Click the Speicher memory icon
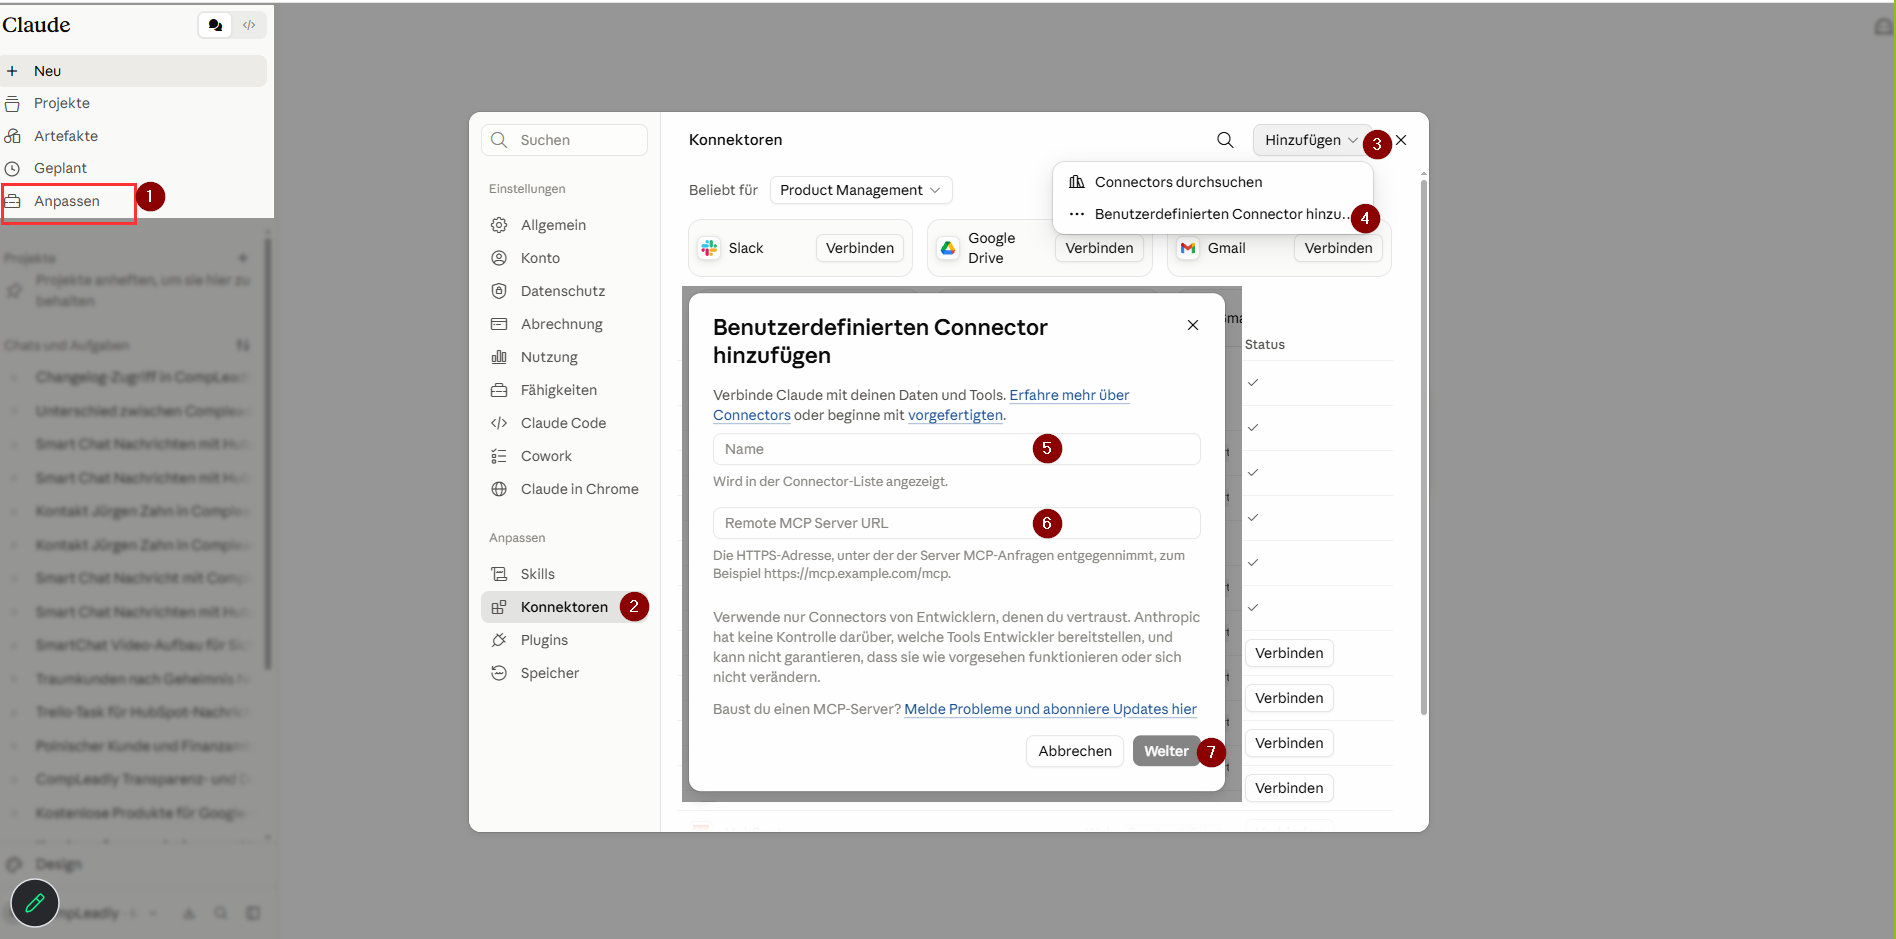The width and height of the screenshot is (1896, 939). click(499, 673)
